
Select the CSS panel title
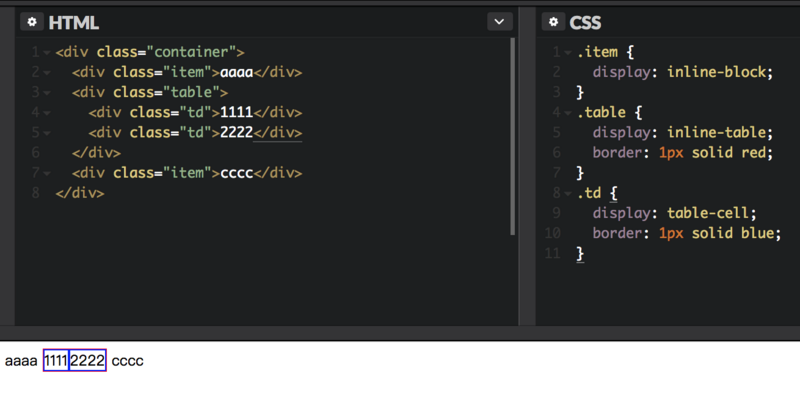click(x=585, y=22)
